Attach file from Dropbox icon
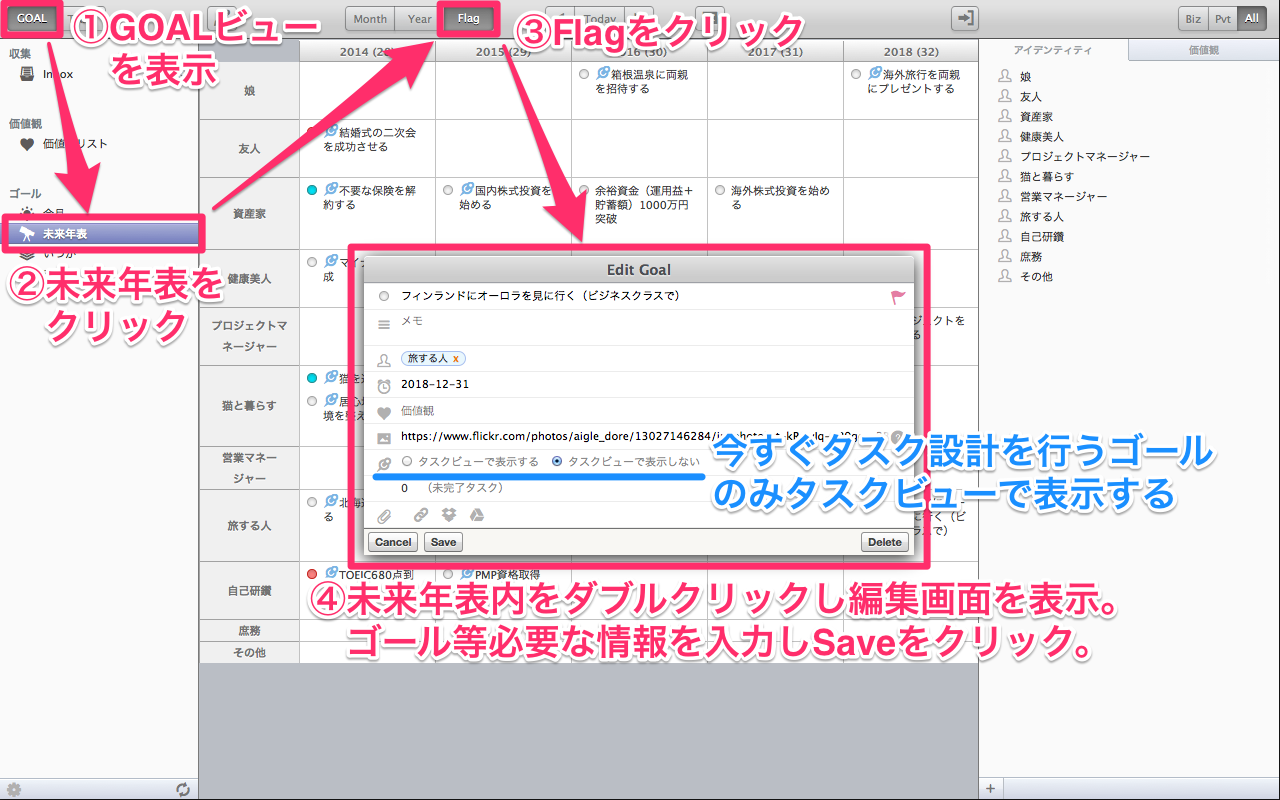 point(449,515)
